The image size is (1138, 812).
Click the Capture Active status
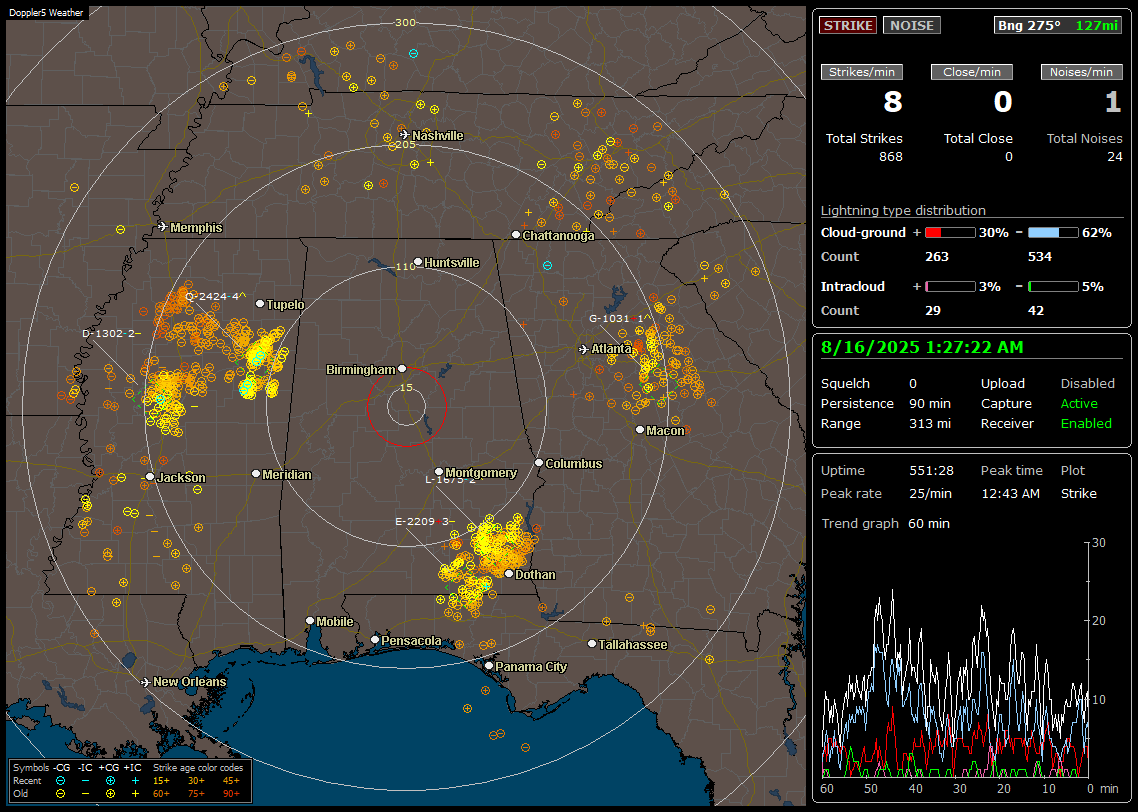(1079, 403)
